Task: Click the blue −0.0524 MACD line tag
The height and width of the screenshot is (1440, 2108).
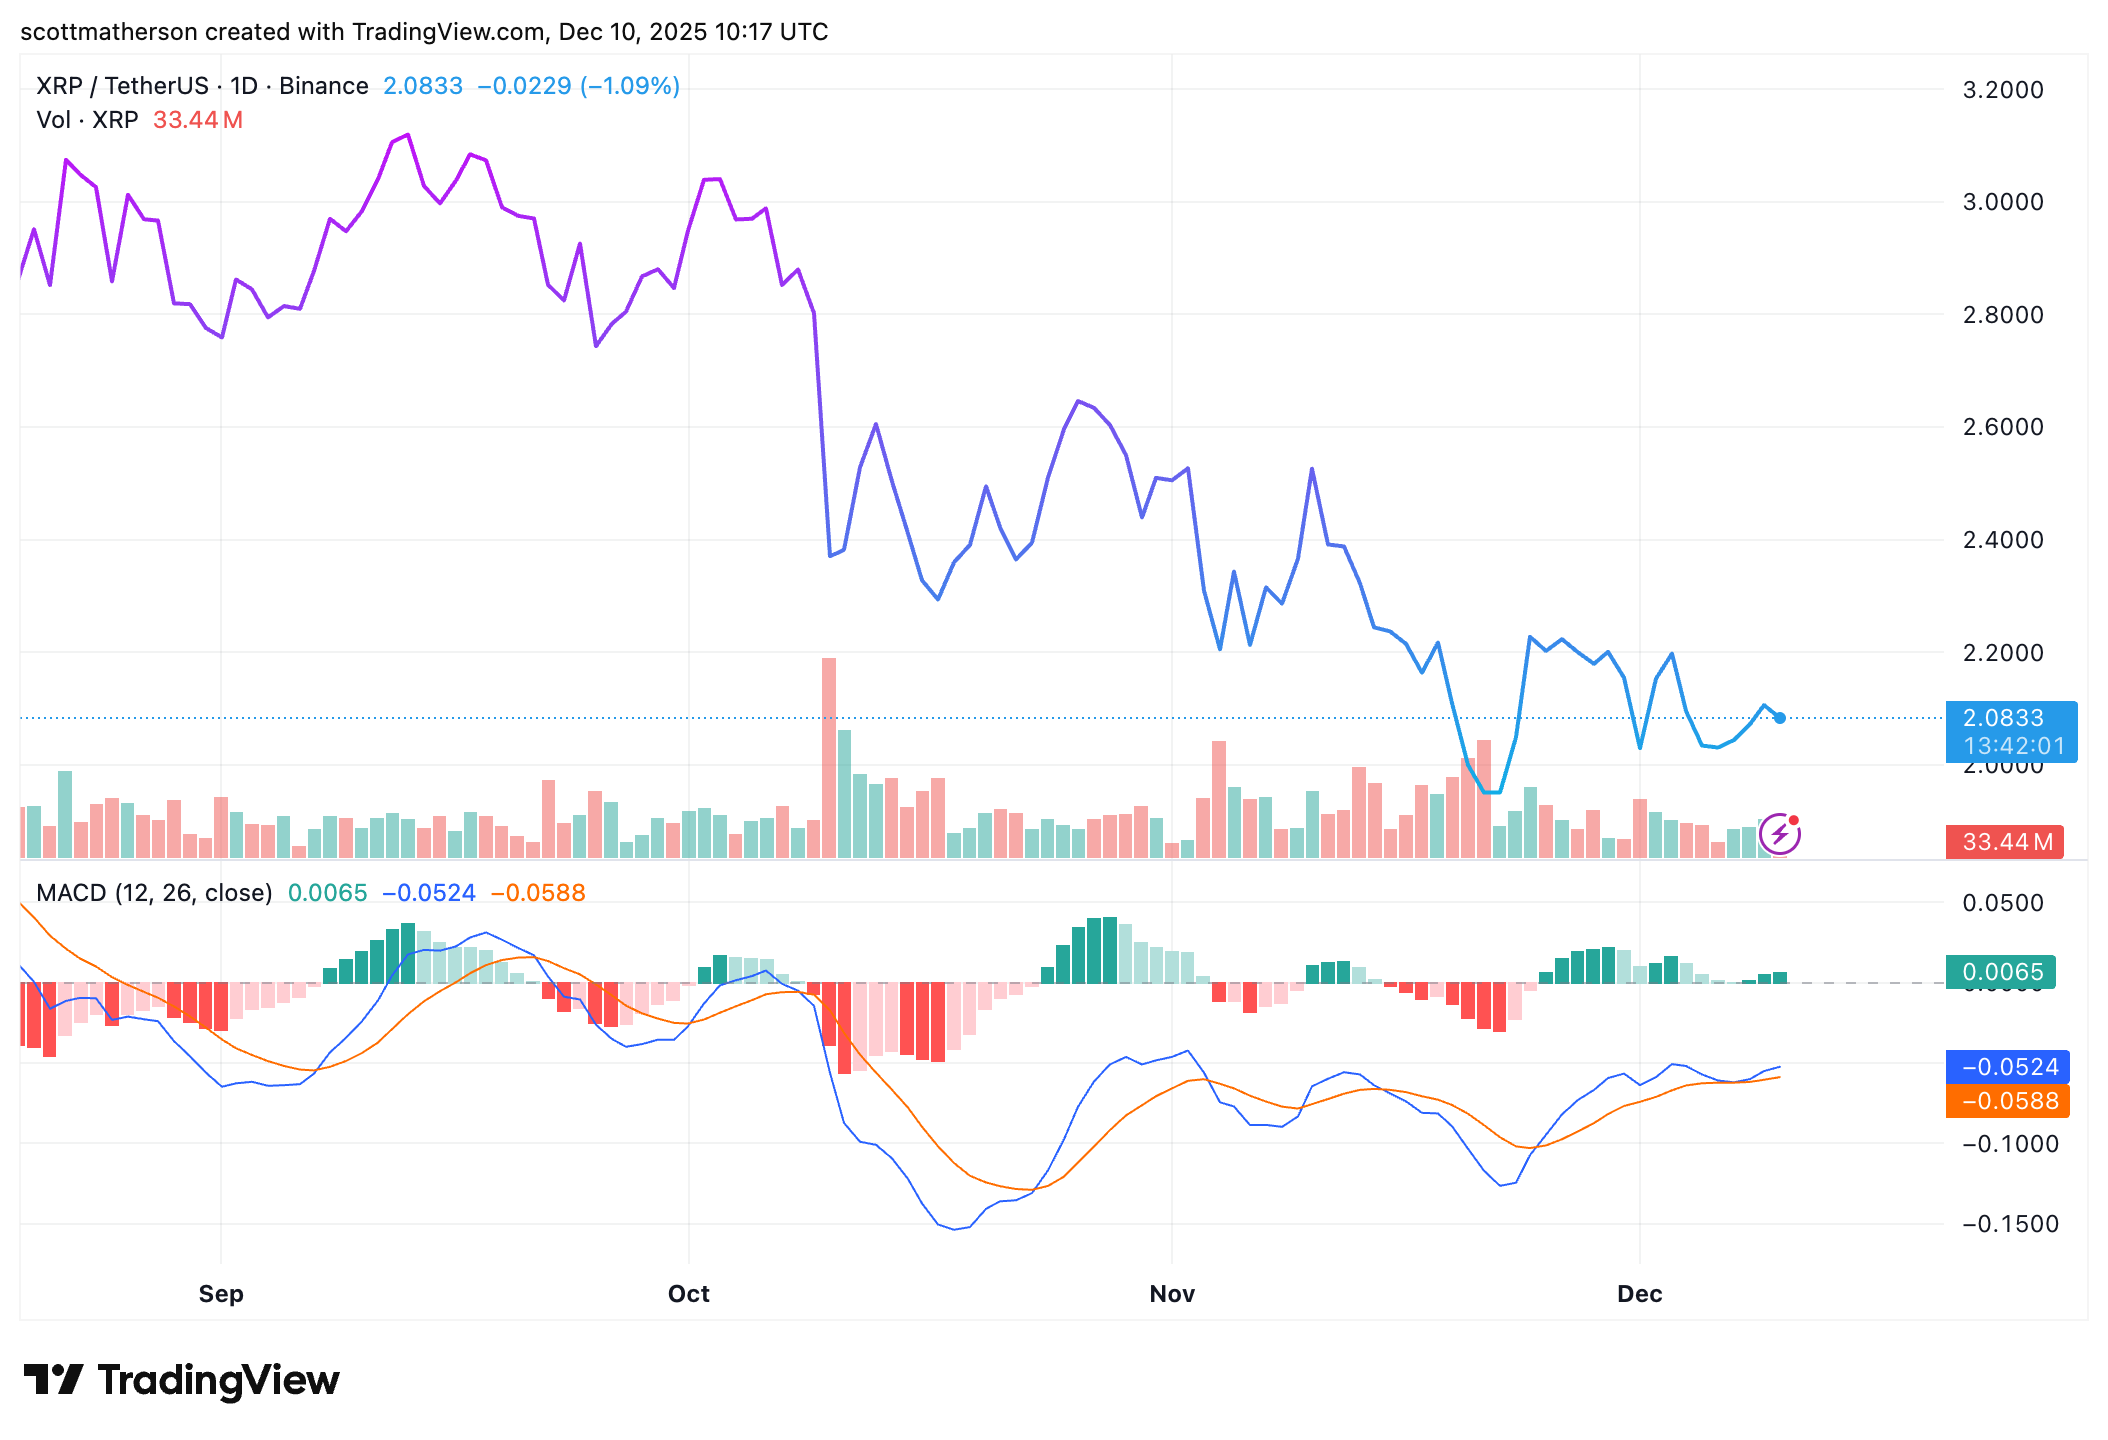Action: 2007,1067
